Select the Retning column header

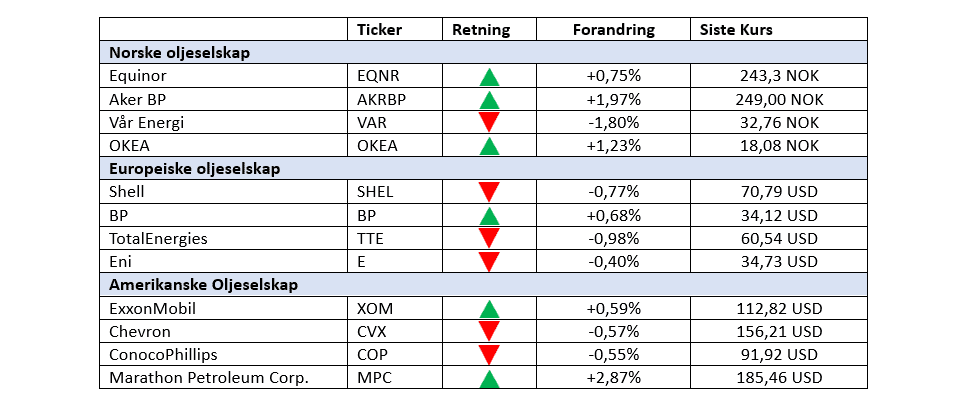(480, 30)
